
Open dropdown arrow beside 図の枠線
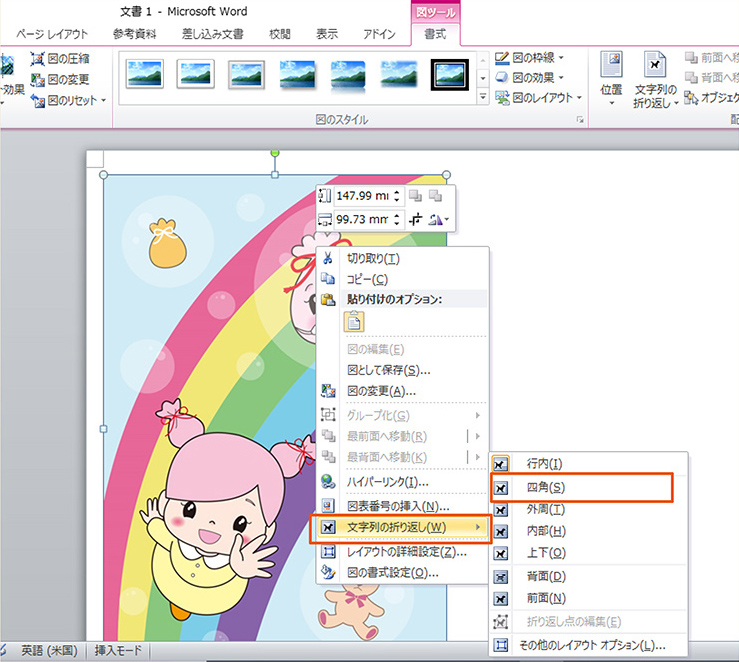[x=561, y=58]
